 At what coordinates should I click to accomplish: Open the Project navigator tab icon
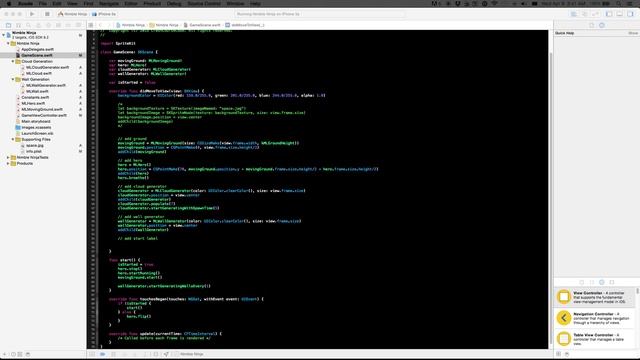click(x=8, y=25)
